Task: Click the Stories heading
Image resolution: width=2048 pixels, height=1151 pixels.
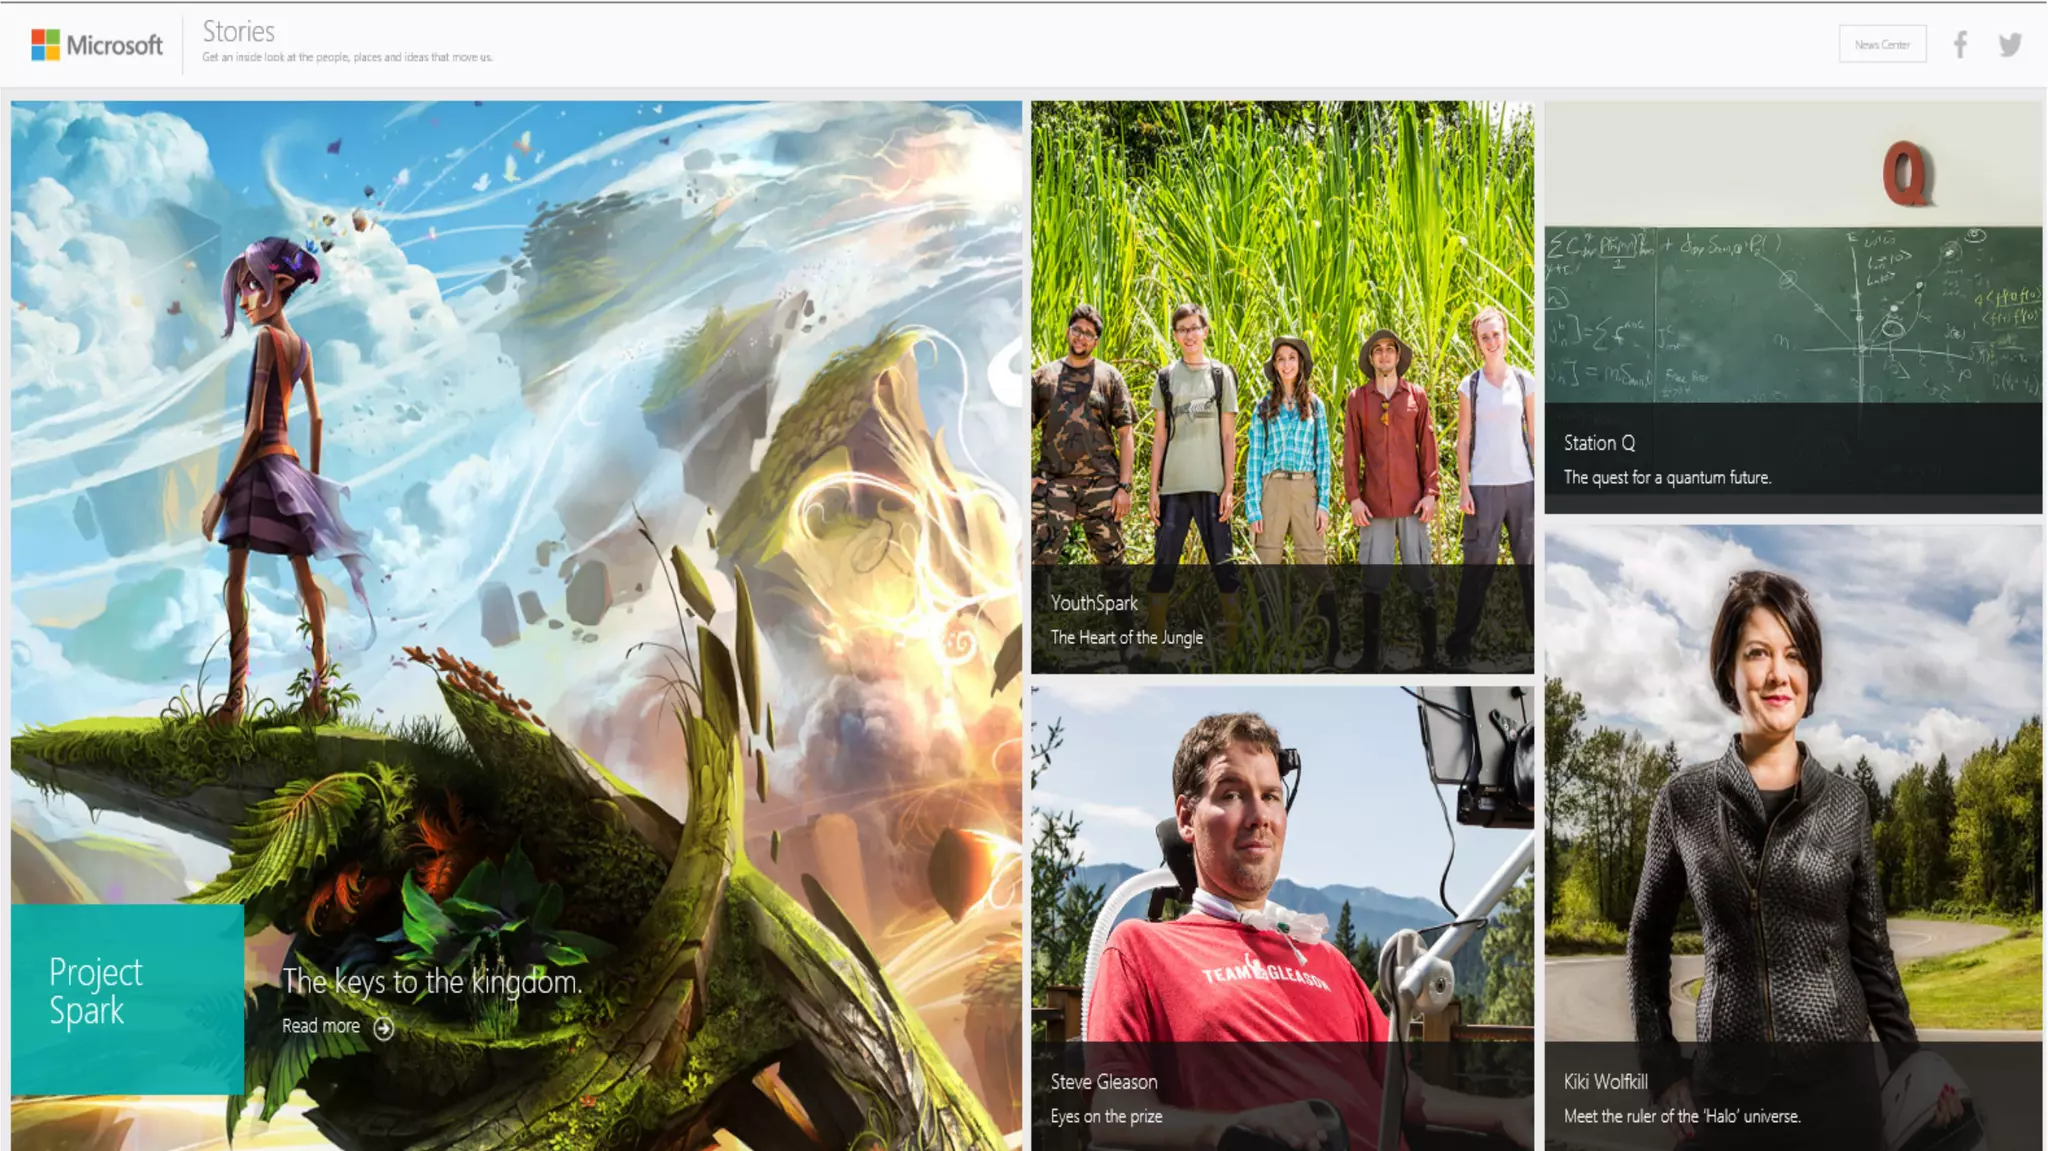Action: [x=238, y=31]
